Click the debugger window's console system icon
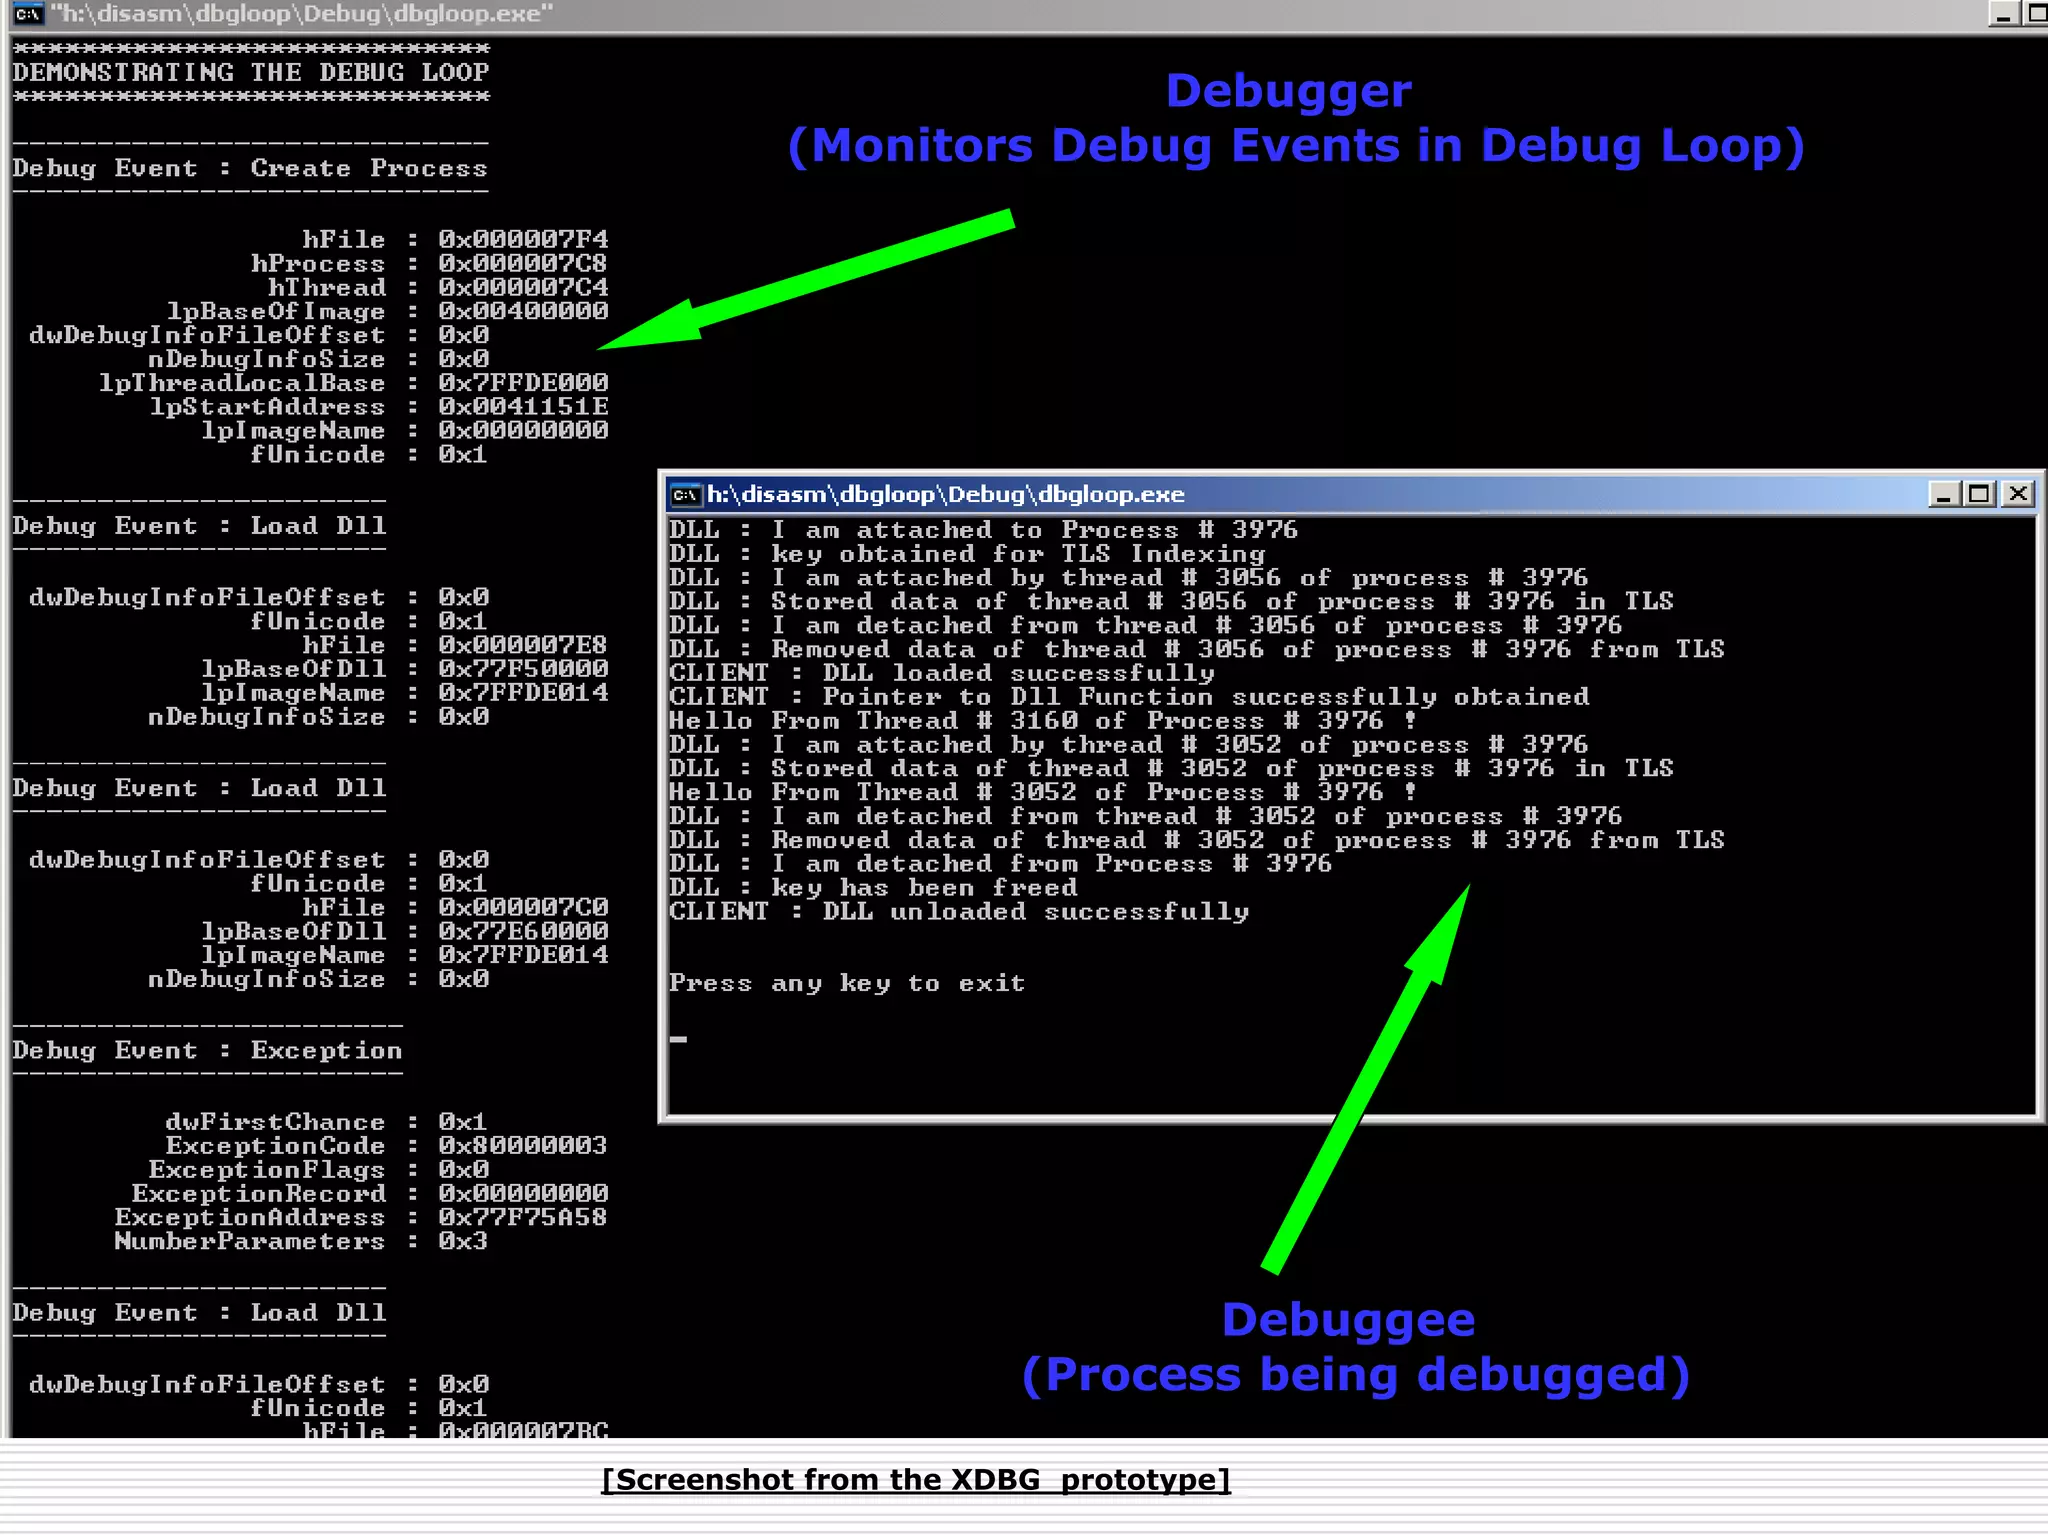Screen dimensions: 2048x1536 [28, 14]
